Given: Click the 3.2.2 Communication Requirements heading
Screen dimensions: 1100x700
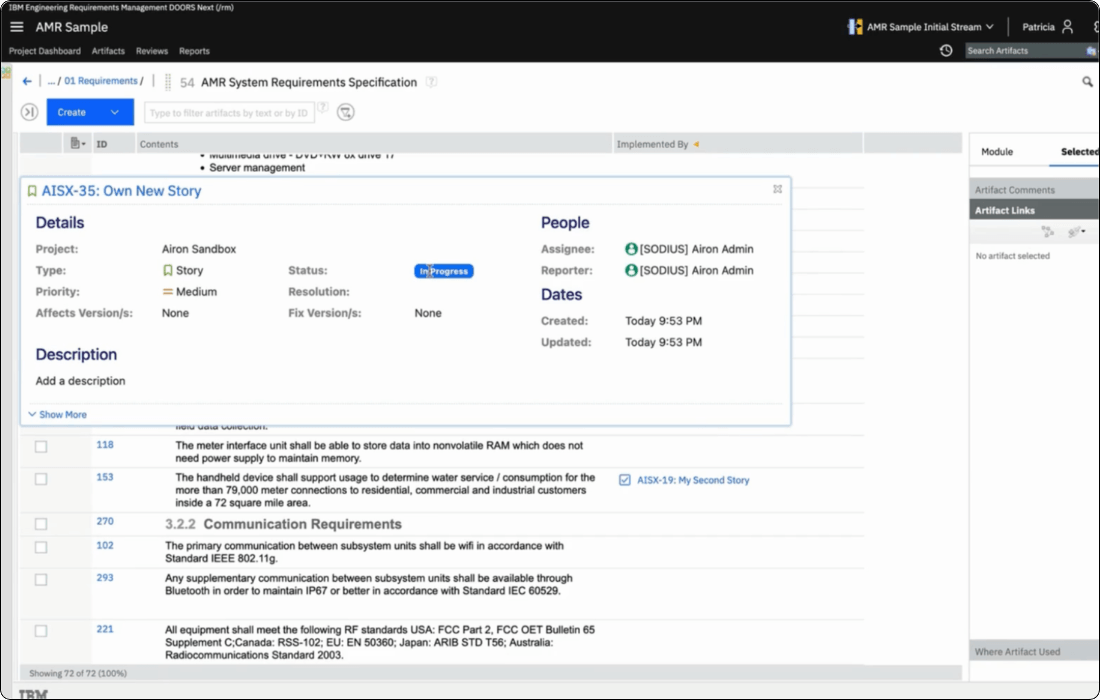Looking at the screenshot, I should [x=283, y=524].
